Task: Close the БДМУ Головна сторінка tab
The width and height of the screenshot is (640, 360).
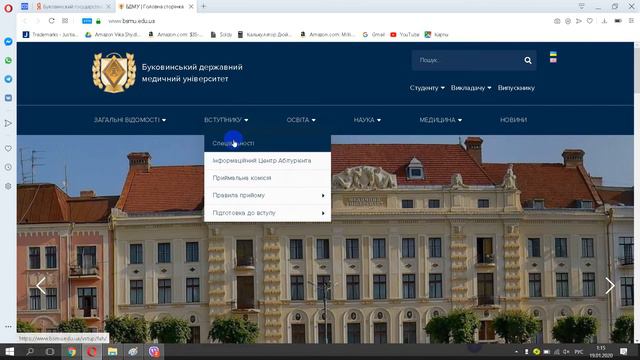Action: [191, 7]
